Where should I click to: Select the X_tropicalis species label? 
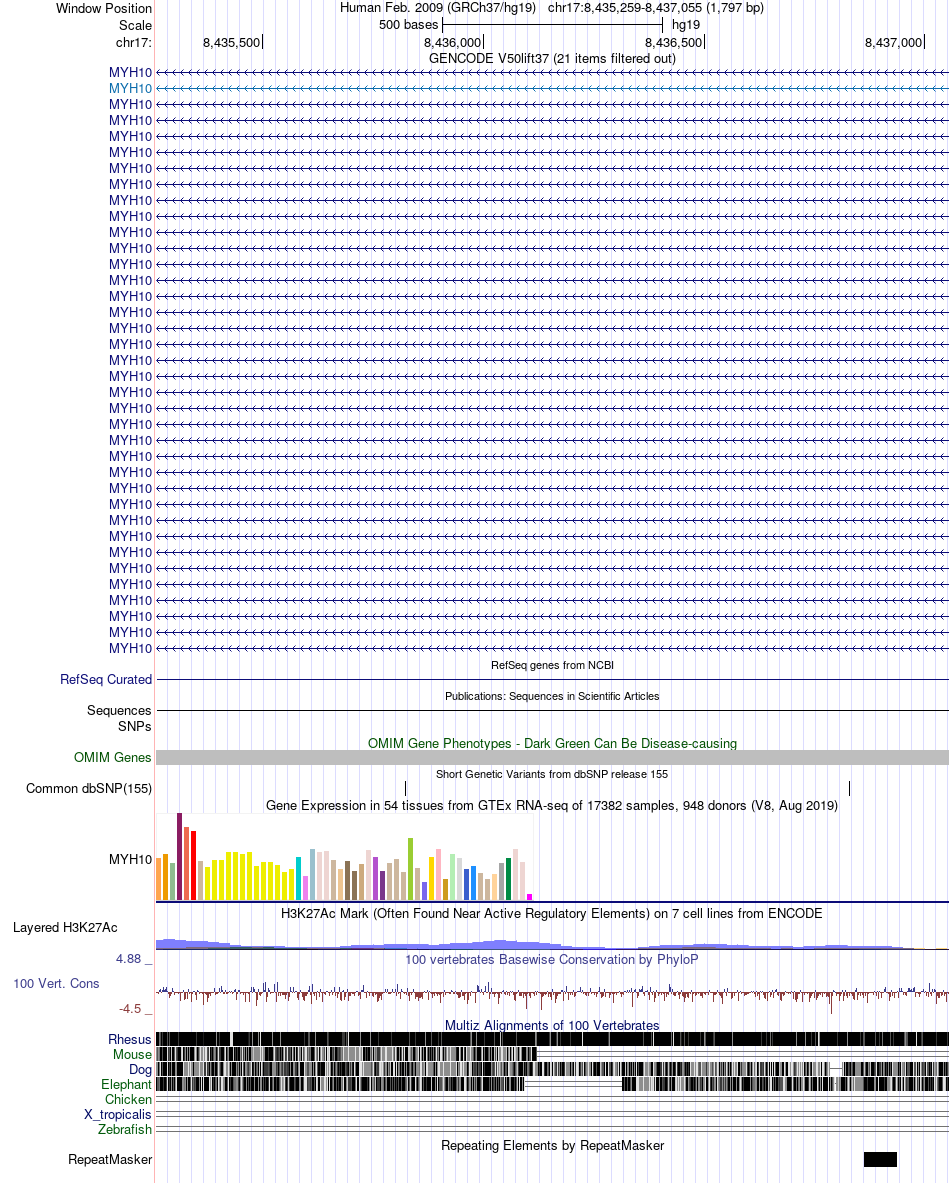118,1114
